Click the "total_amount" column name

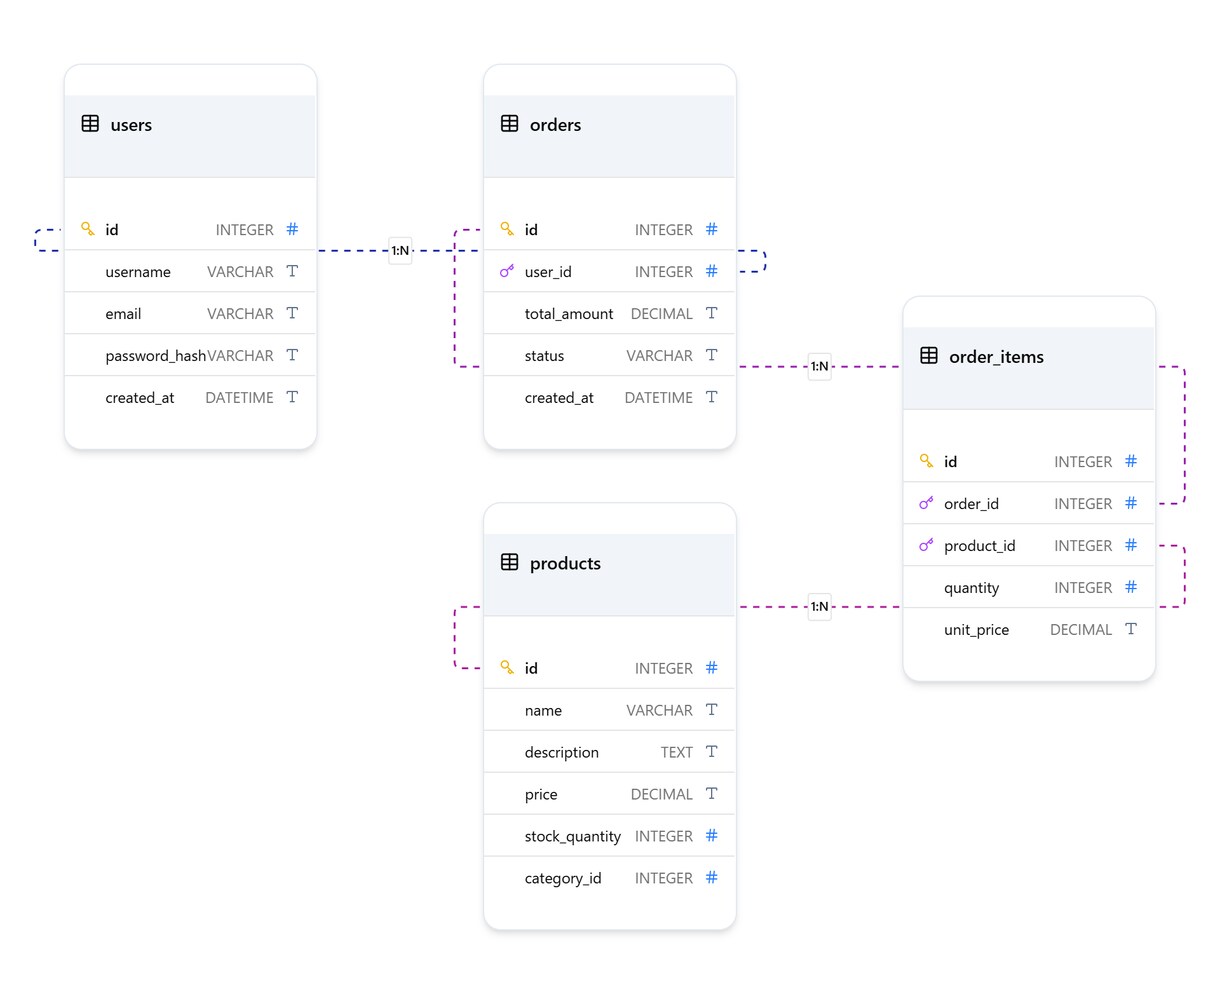pyautogui.click(x=569, y=314)
